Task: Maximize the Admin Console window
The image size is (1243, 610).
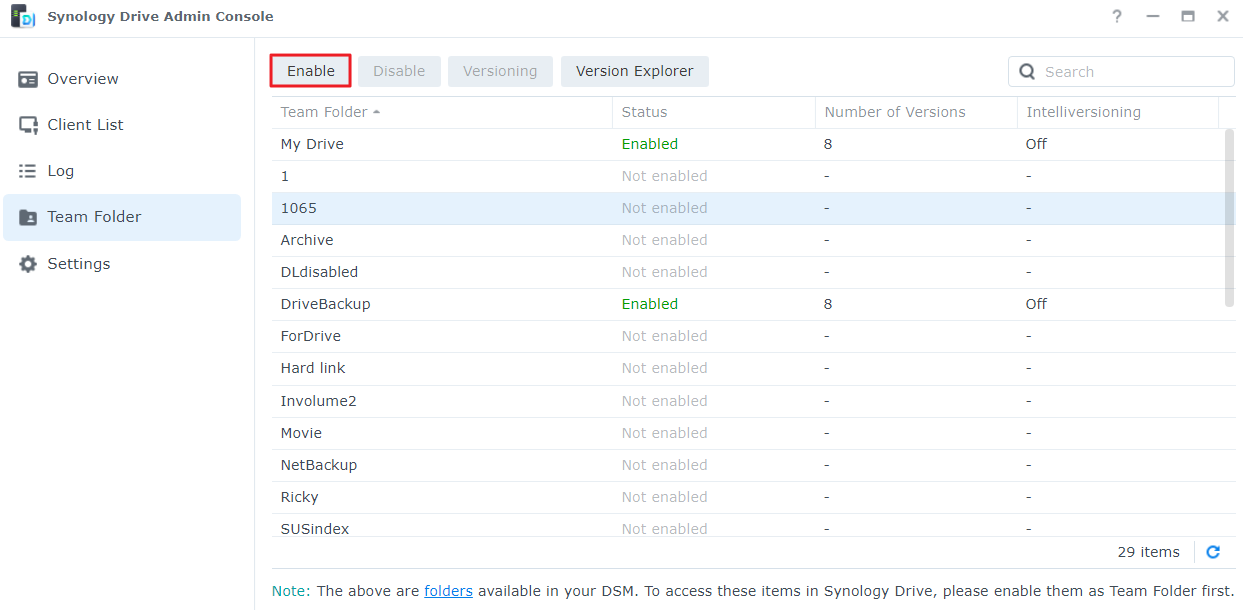Action: tap(1188, 16)
